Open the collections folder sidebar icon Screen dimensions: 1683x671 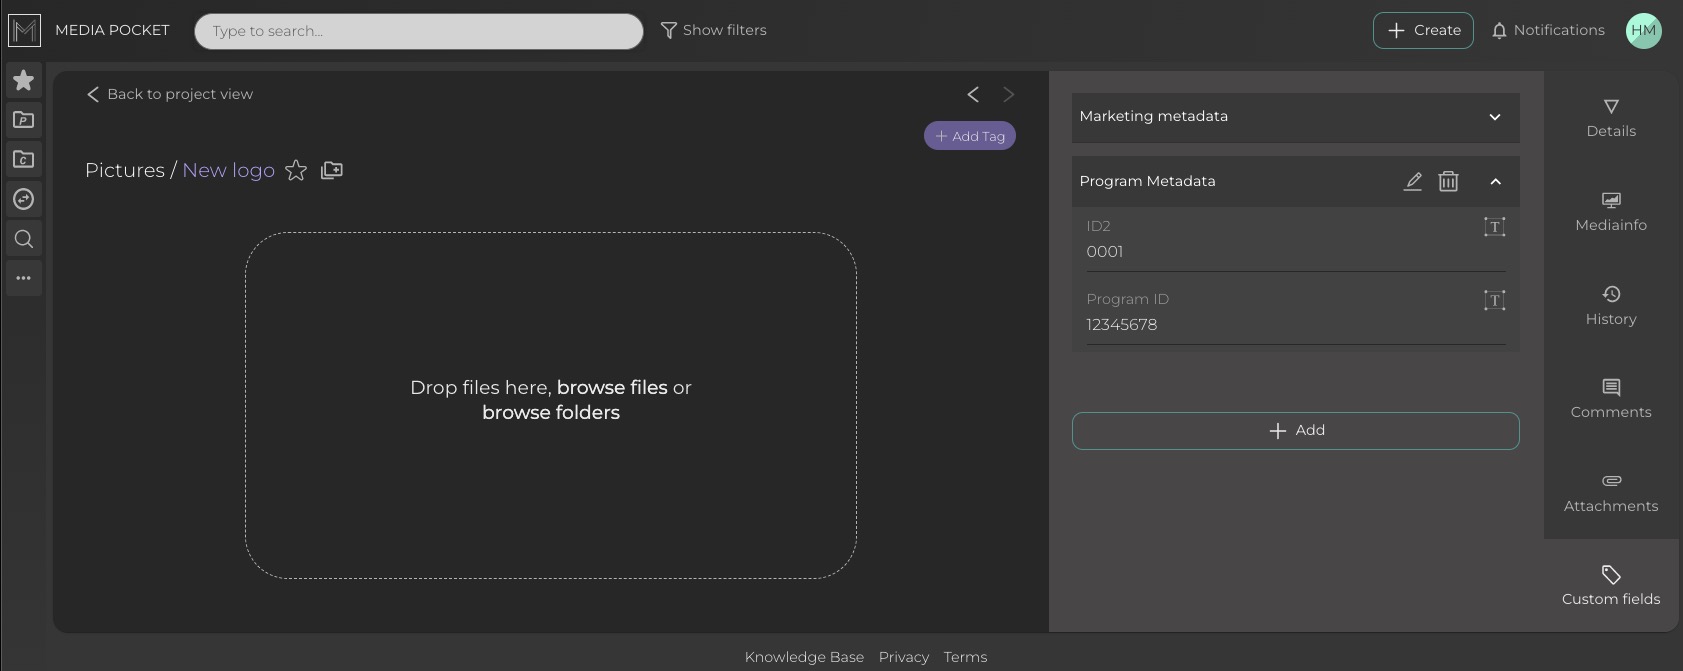(x=24, y=159)
